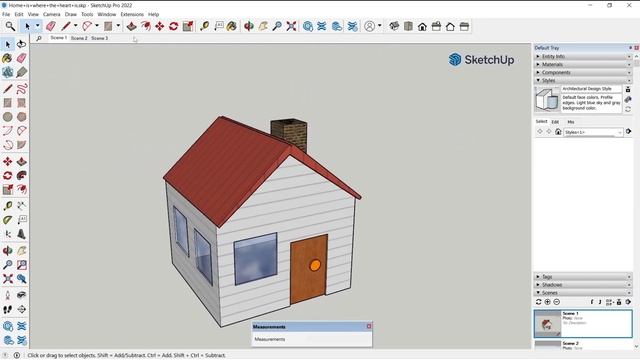
Task: Open the Mix tab in Styles panel
Action: tap(571, 122)
